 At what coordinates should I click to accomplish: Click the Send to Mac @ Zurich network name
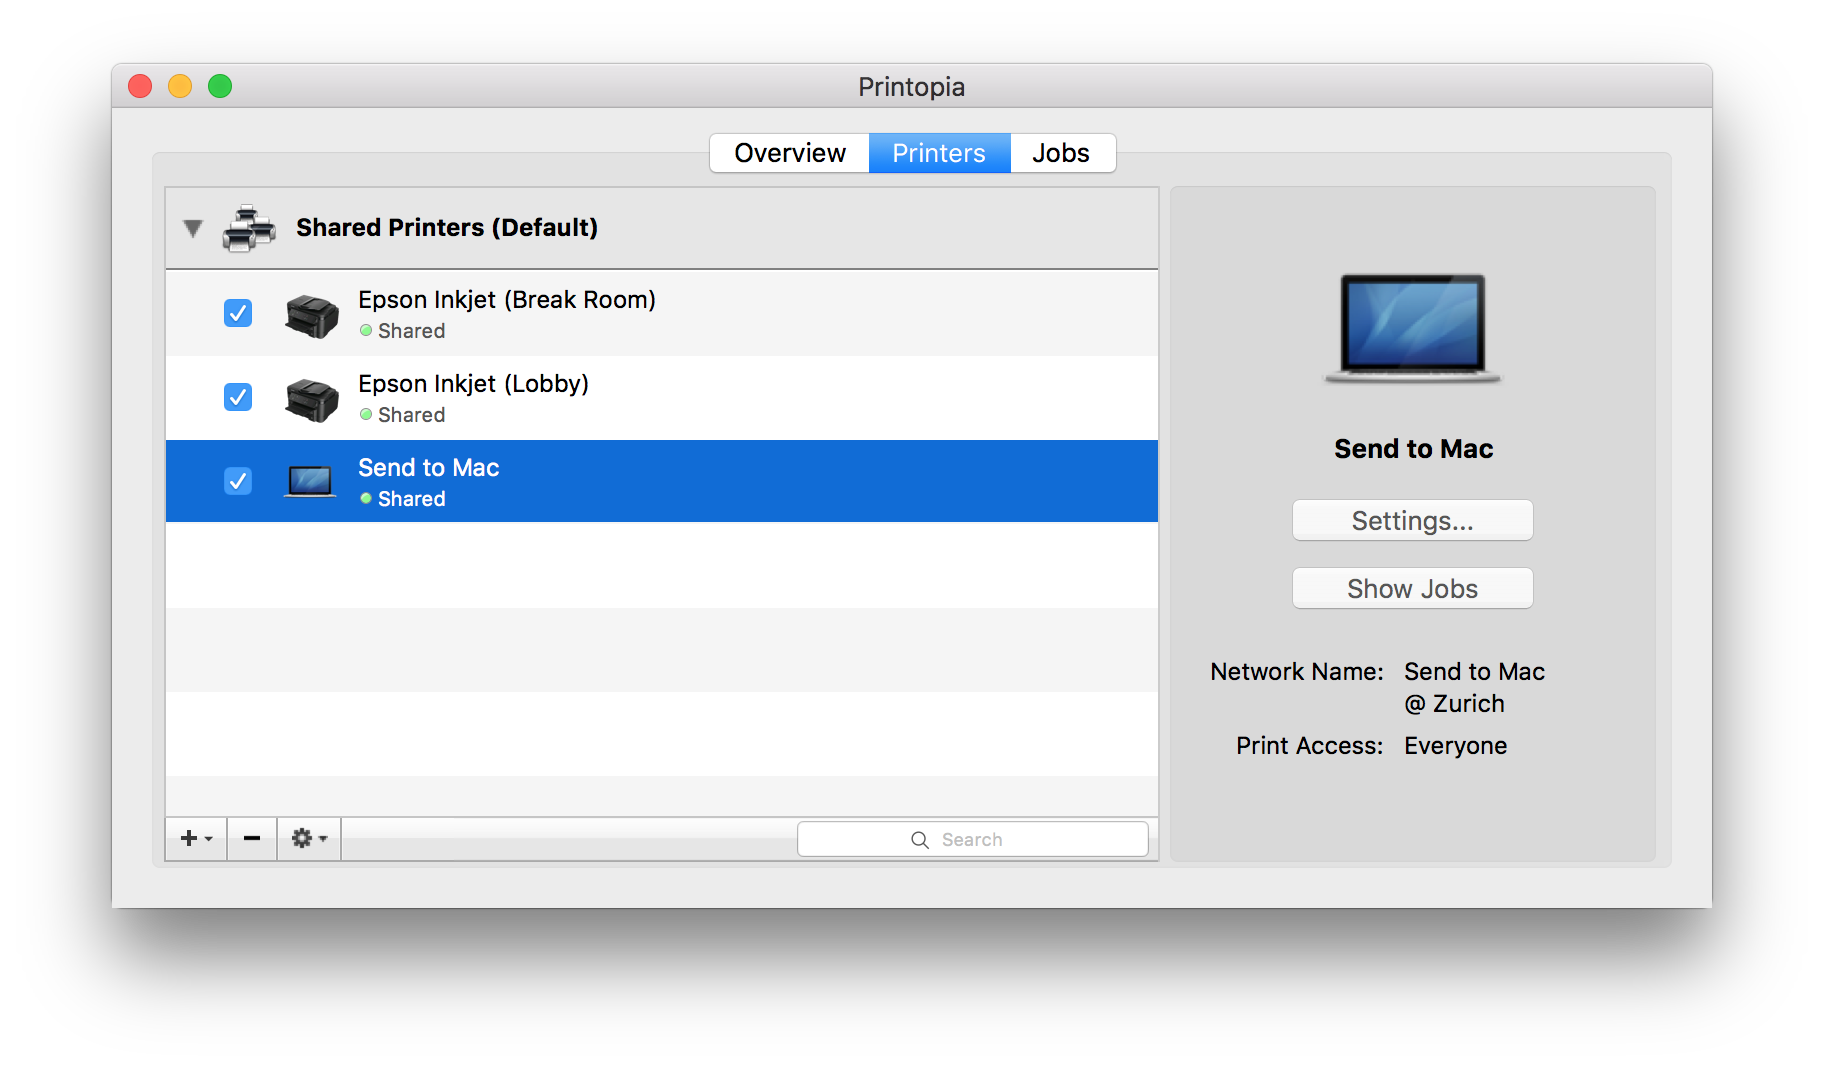[x=1475, y=688]
